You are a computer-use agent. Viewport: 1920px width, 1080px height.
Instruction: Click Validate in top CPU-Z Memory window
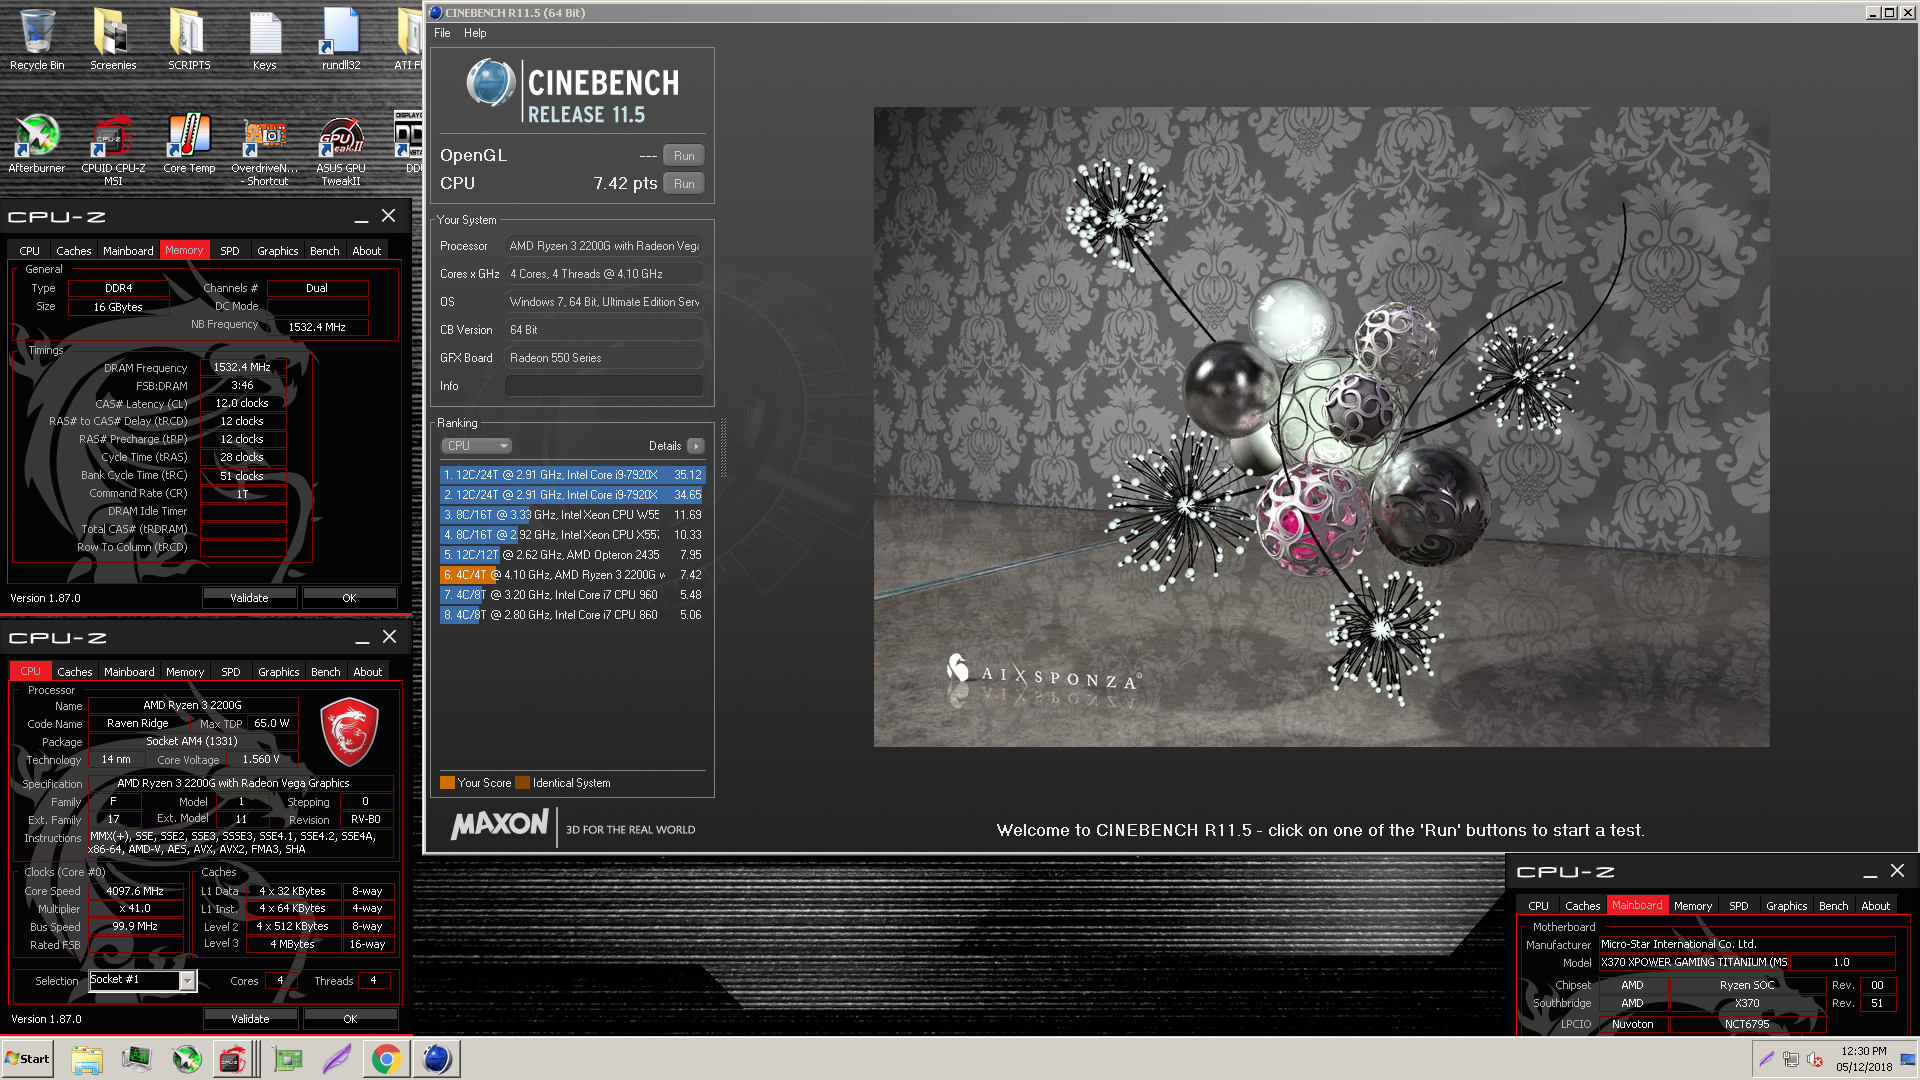click(249, 598)
